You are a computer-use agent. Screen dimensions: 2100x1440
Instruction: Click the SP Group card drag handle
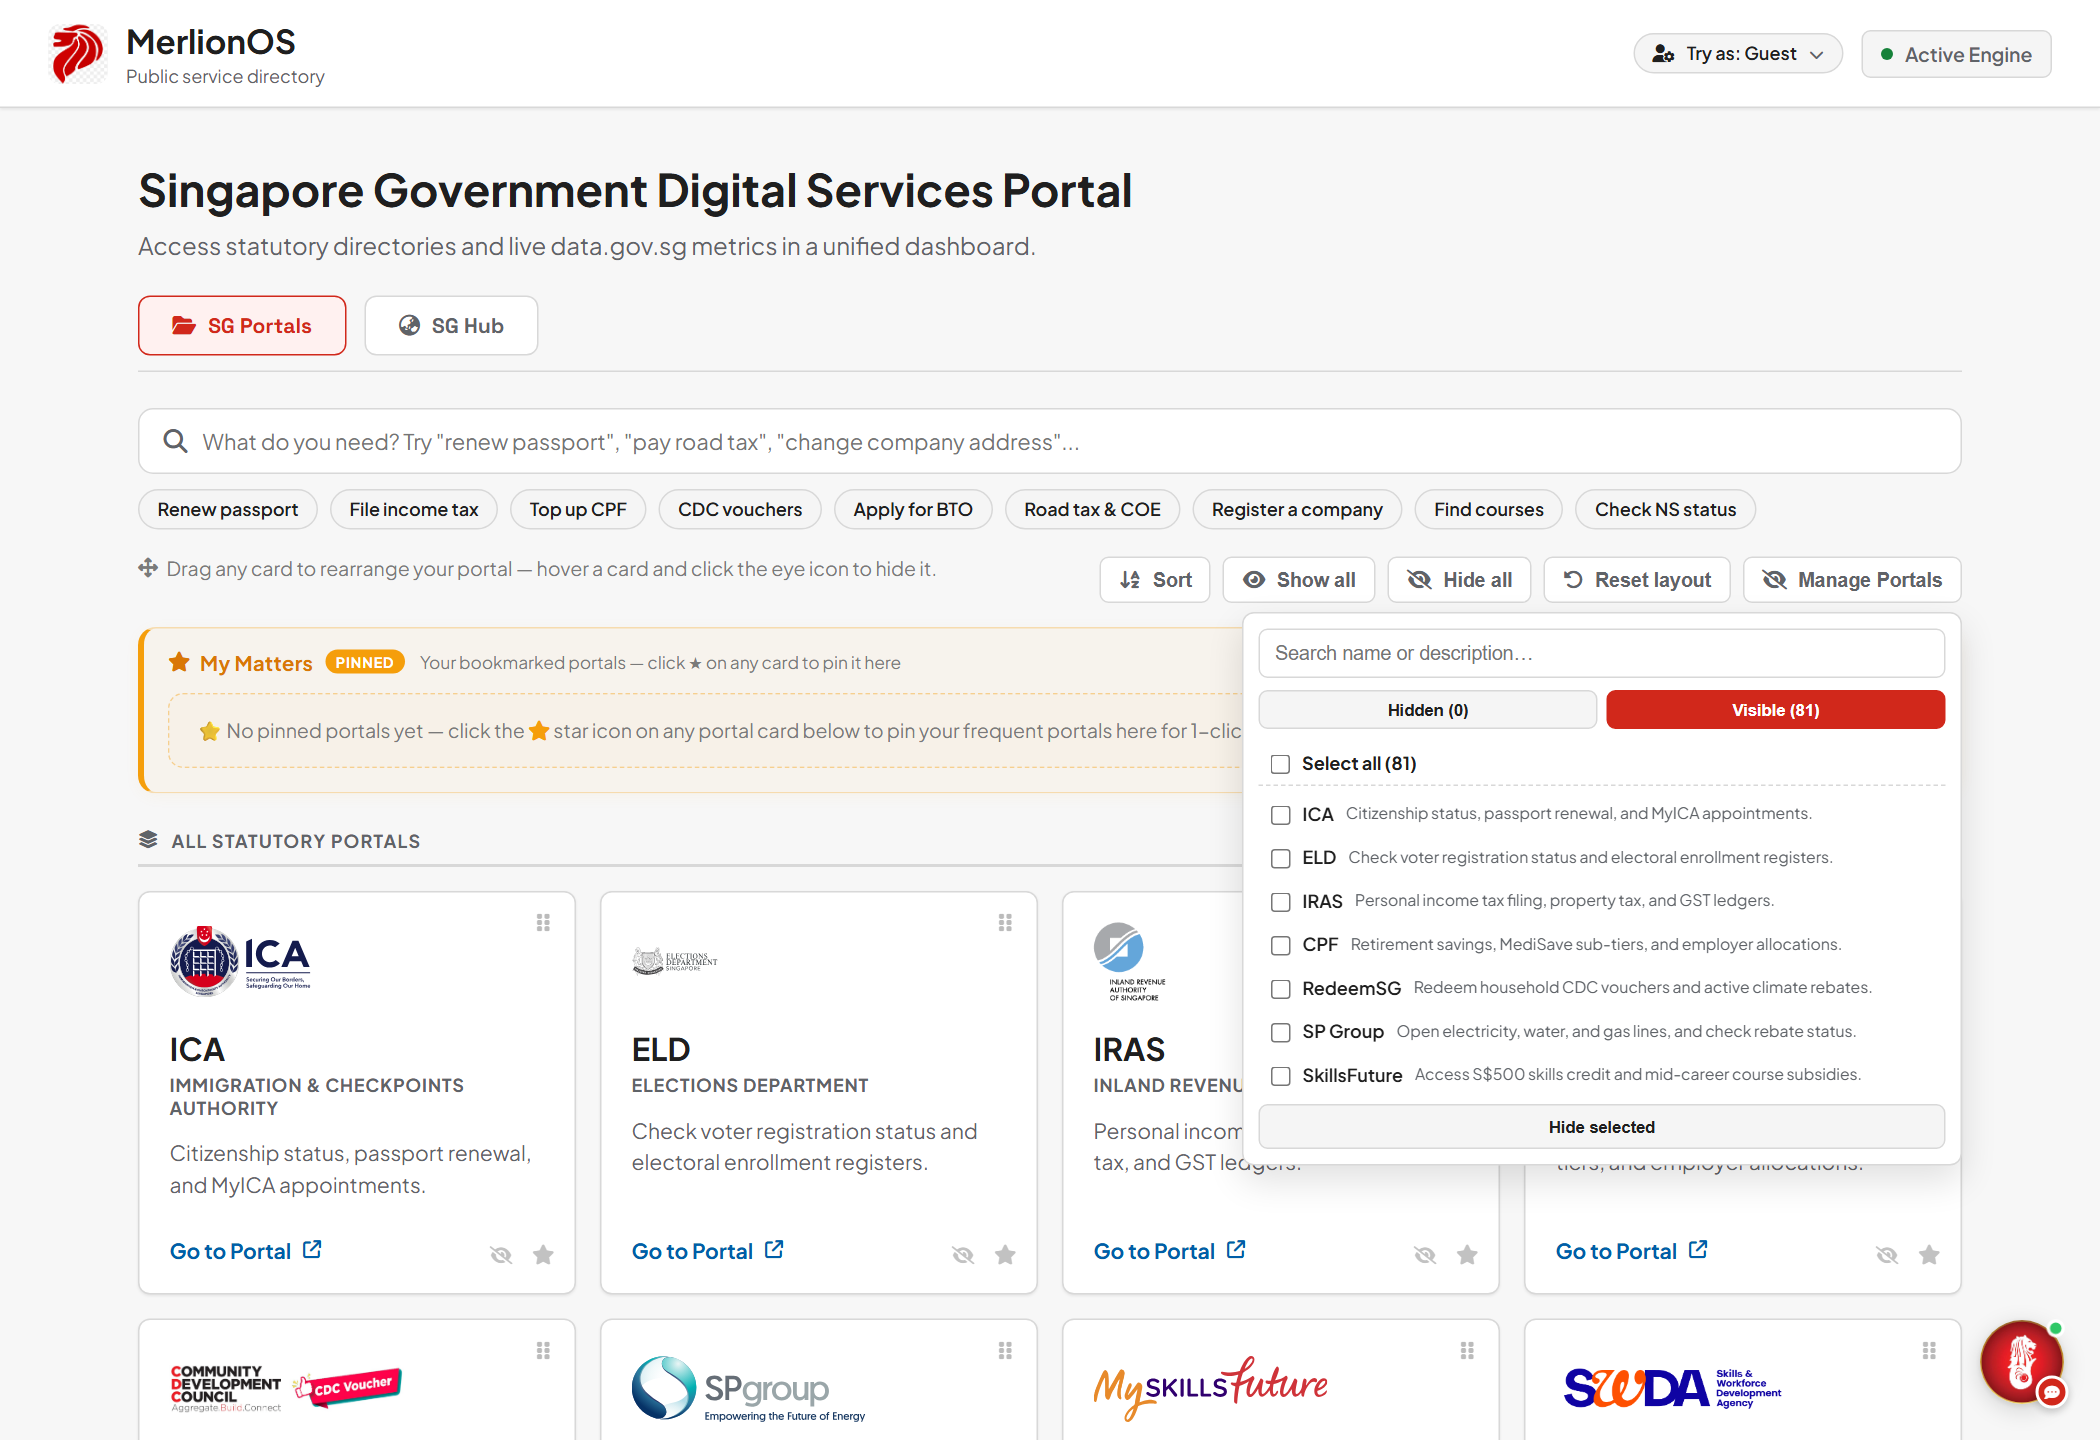(1005, 1350)
